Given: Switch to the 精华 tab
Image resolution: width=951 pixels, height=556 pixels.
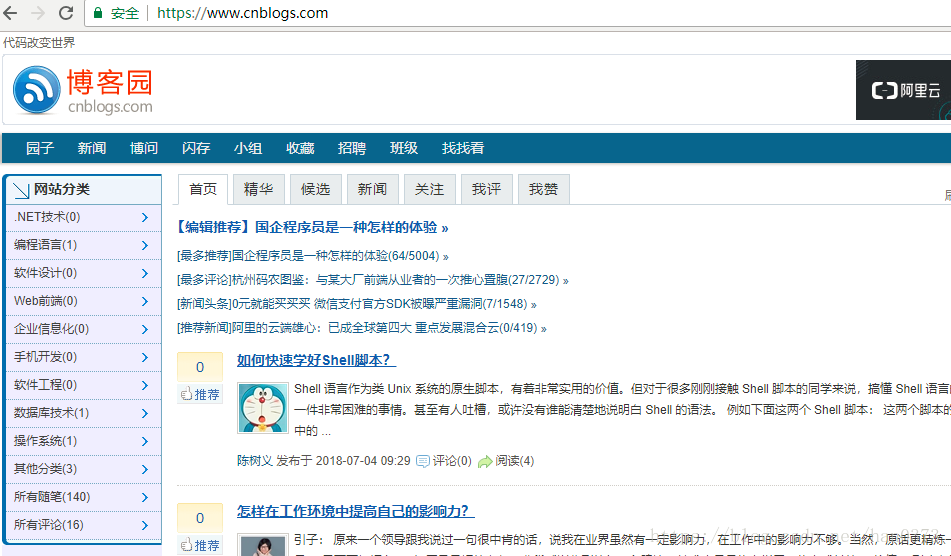Looking at the screenshot, I should pos(259,190).
